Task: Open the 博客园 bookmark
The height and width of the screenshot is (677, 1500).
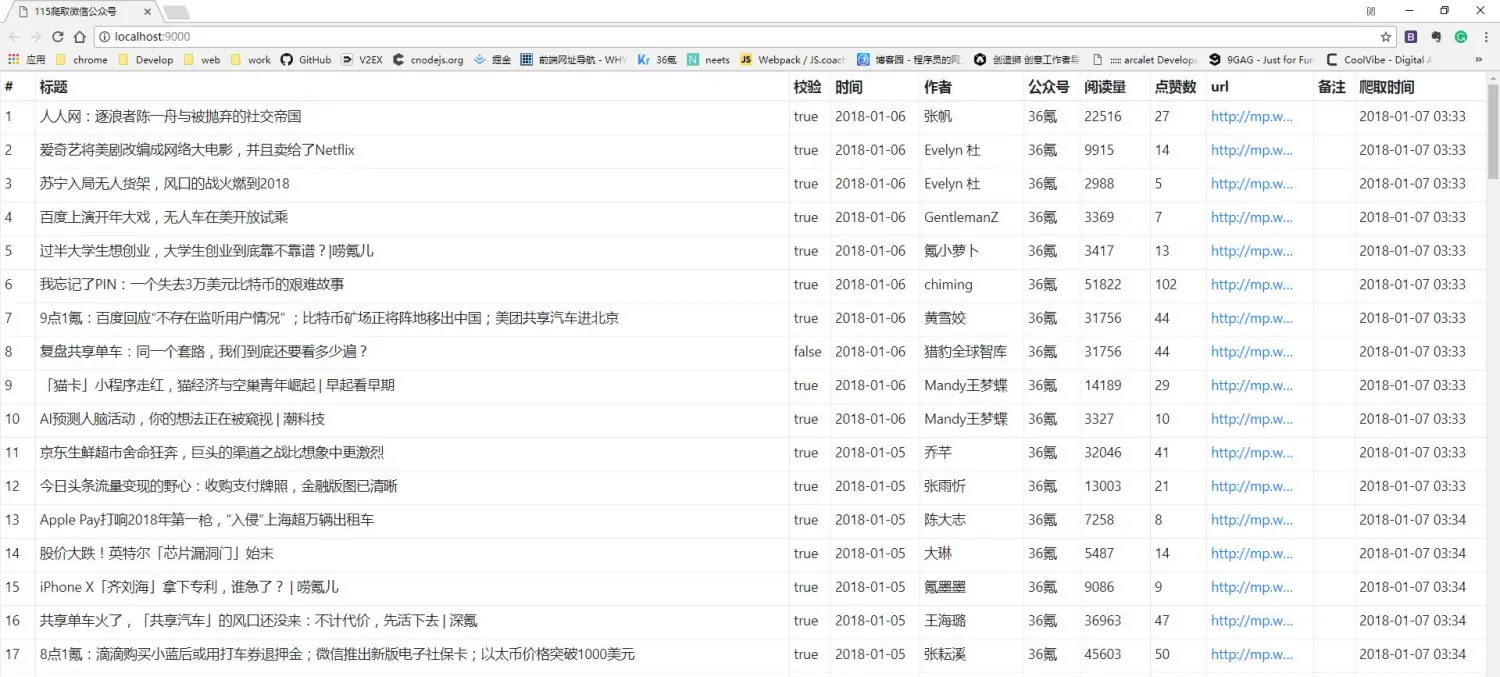Action: coord(910,60)
